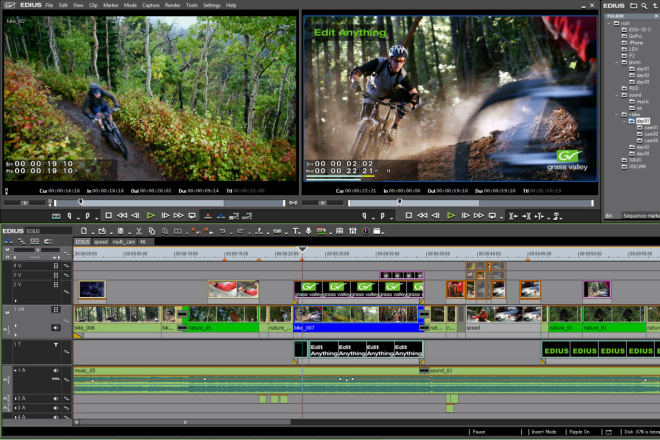Collapse the root folder in bin tree
Viewport: 660px width, 440px height.
tap(609, 23)
